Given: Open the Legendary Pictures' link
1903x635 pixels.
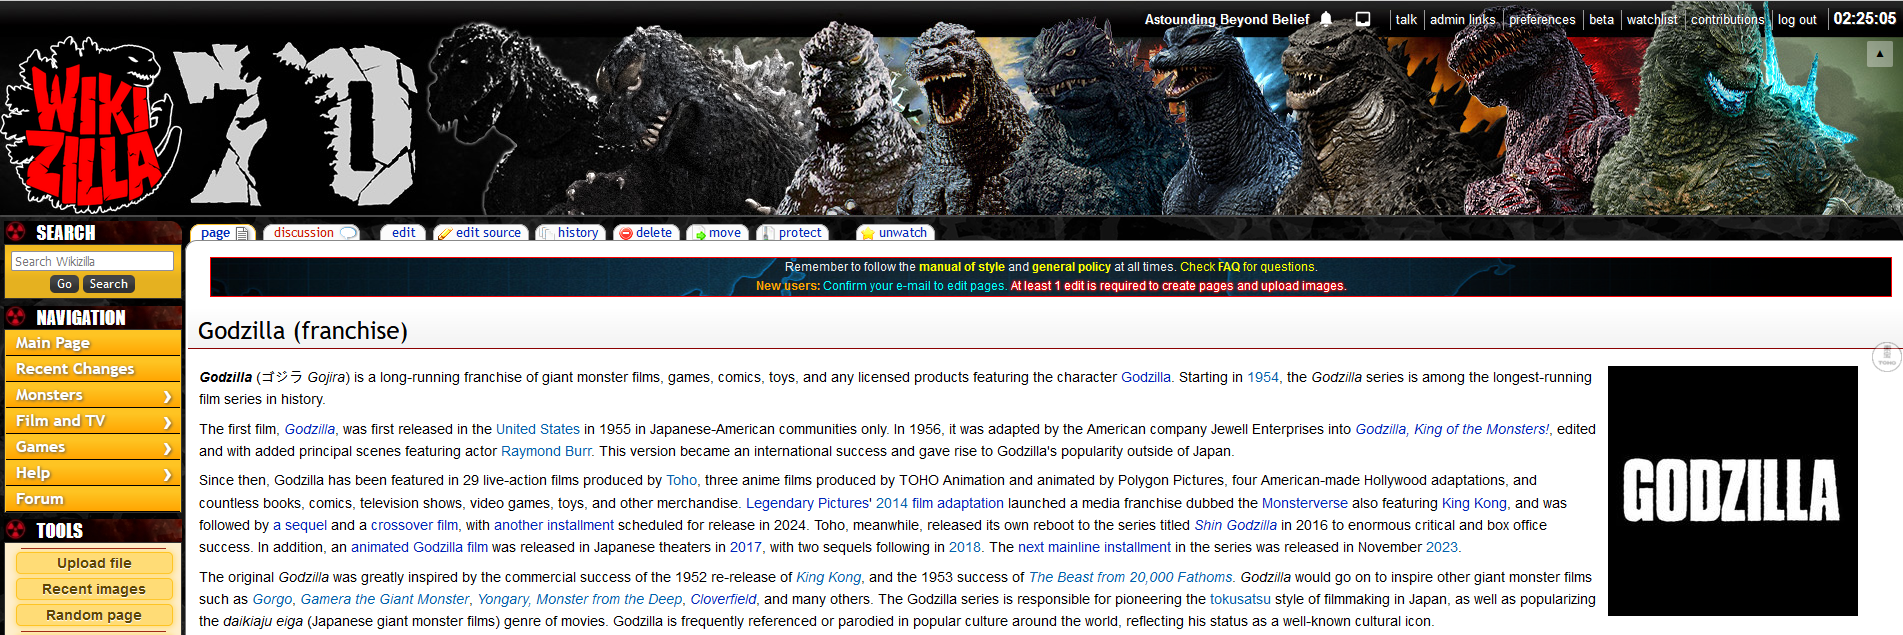Looking at the screenshot, I should tap(809, 503).
